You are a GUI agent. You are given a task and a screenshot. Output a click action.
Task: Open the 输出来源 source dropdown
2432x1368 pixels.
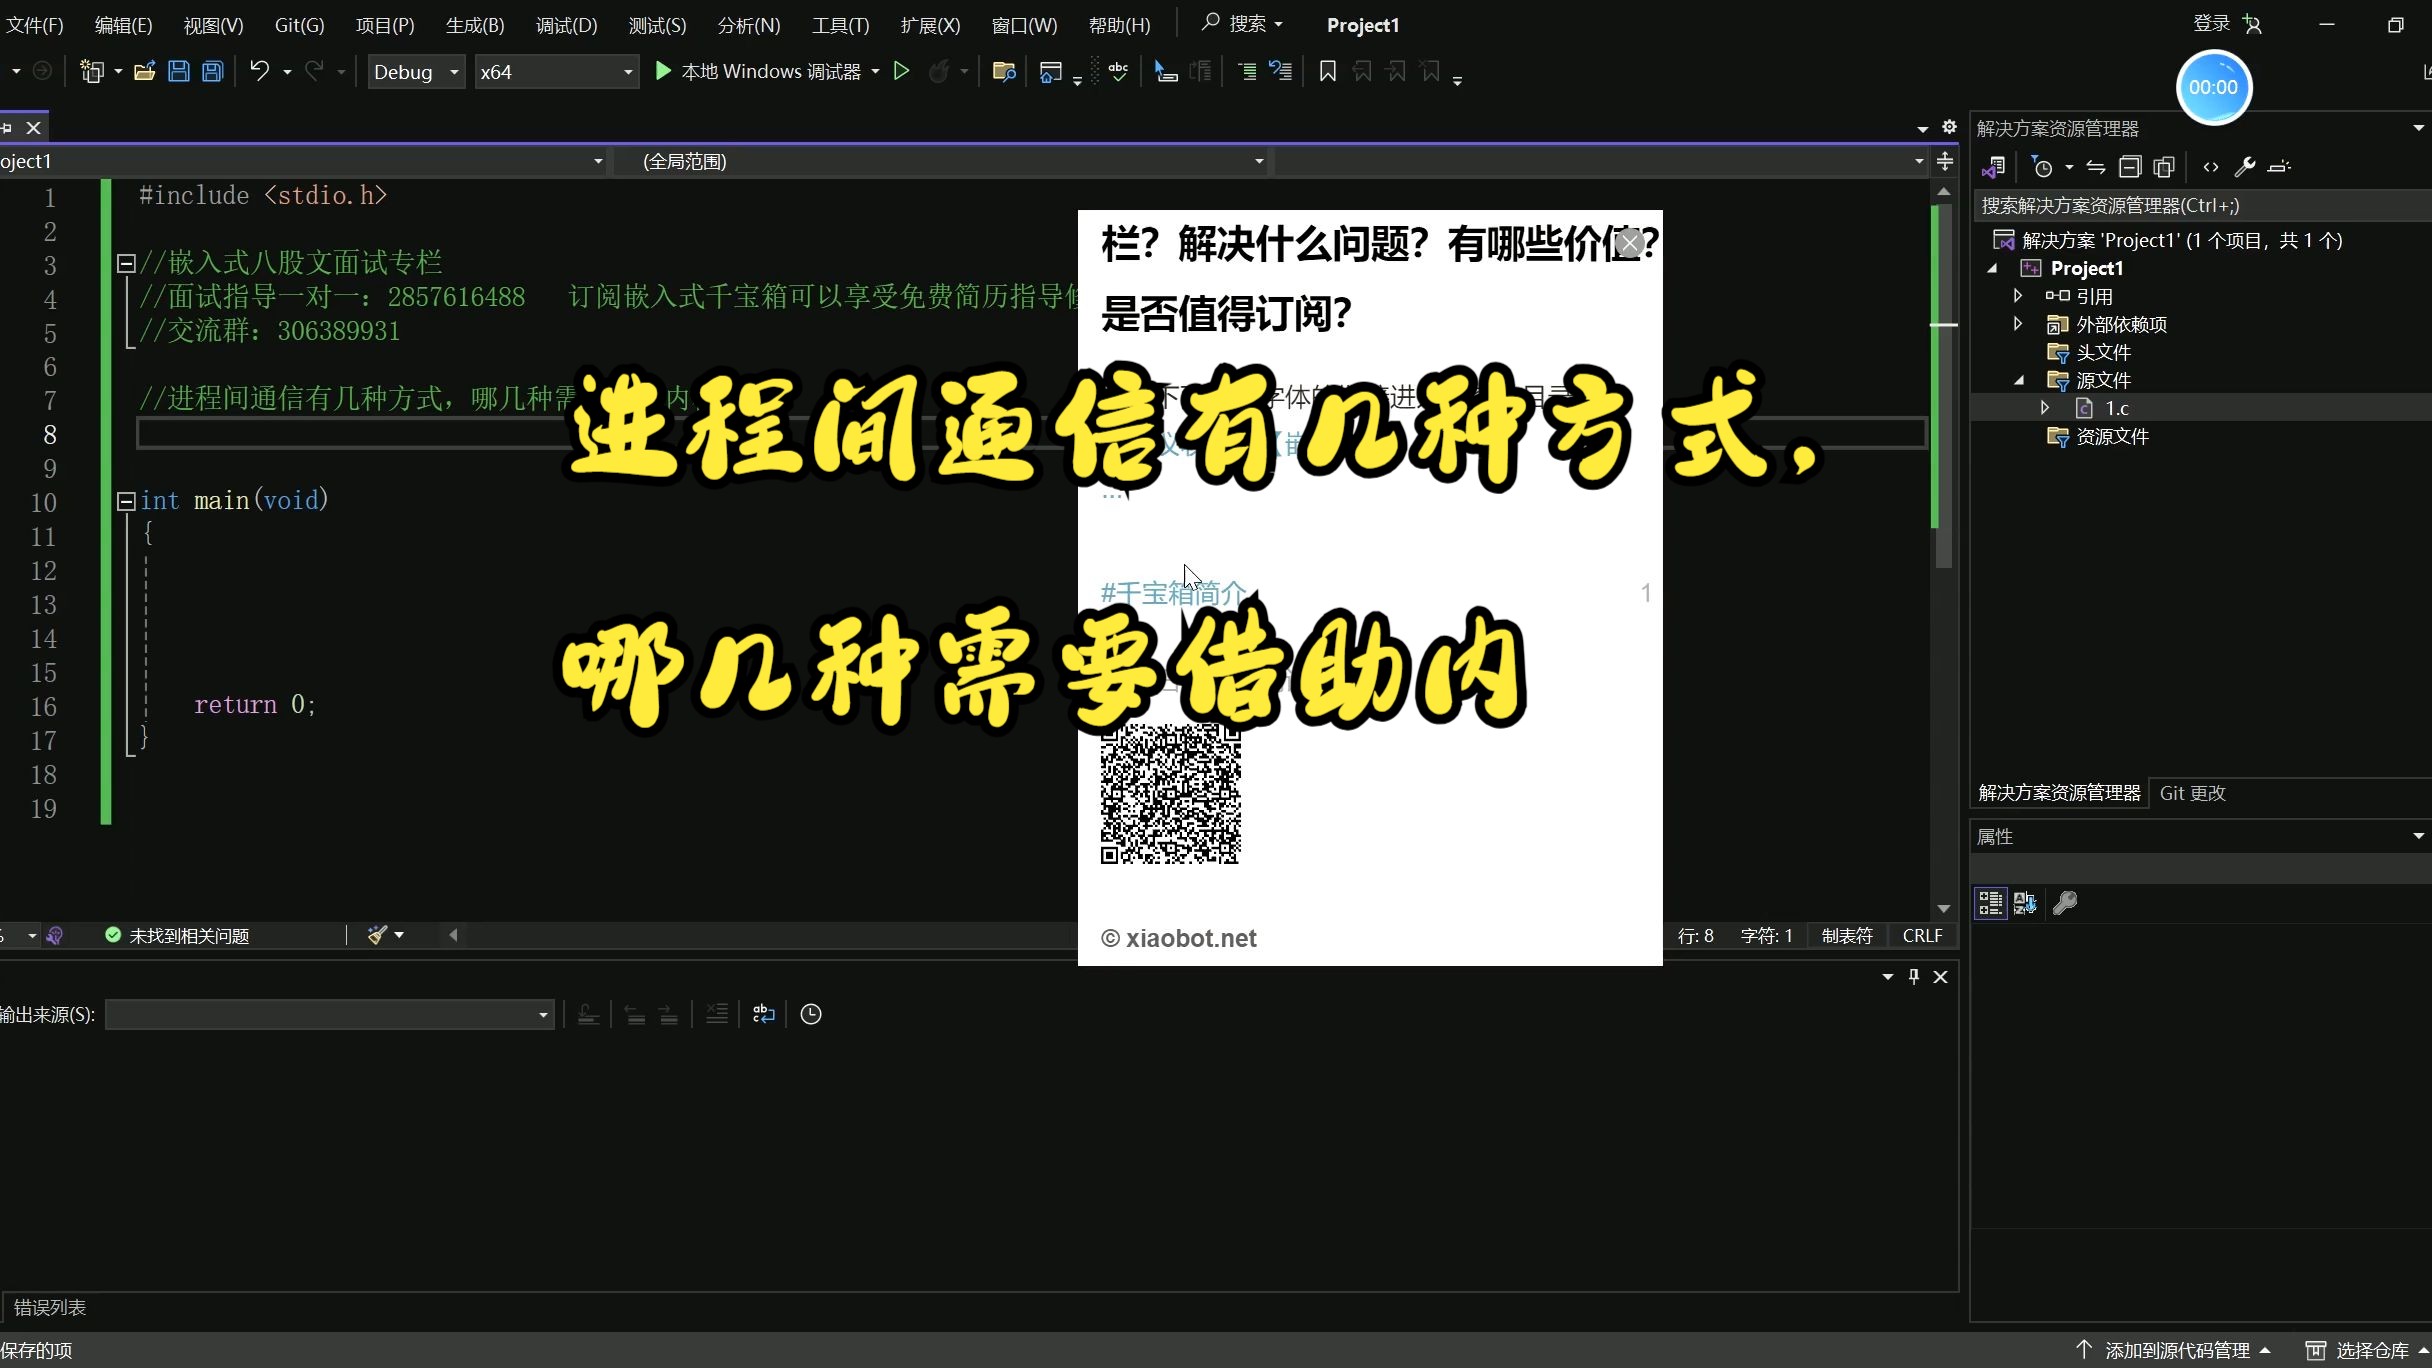(330, 1015)
